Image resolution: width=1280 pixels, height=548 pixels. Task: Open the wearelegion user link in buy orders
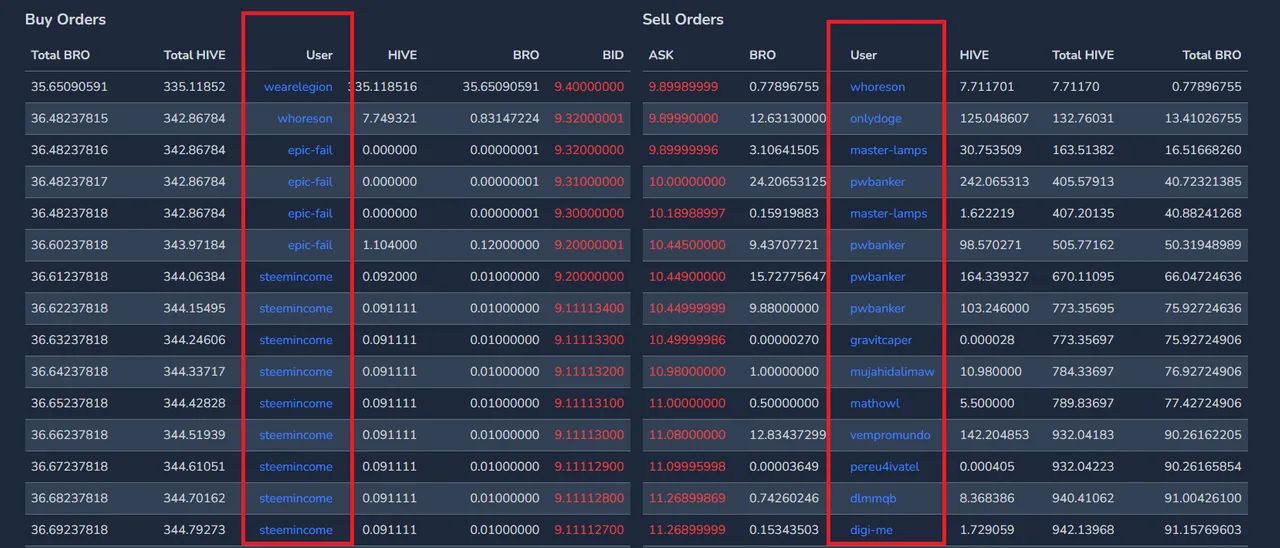pyautogui.click(x=298, y=87)
